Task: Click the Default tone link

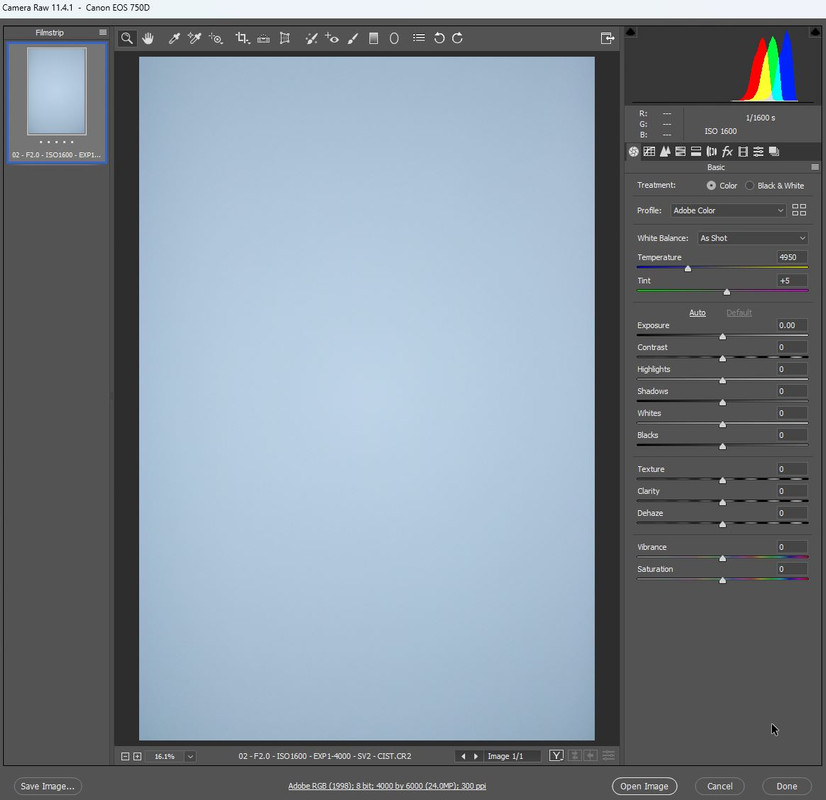Action: [x=739, y=313]
